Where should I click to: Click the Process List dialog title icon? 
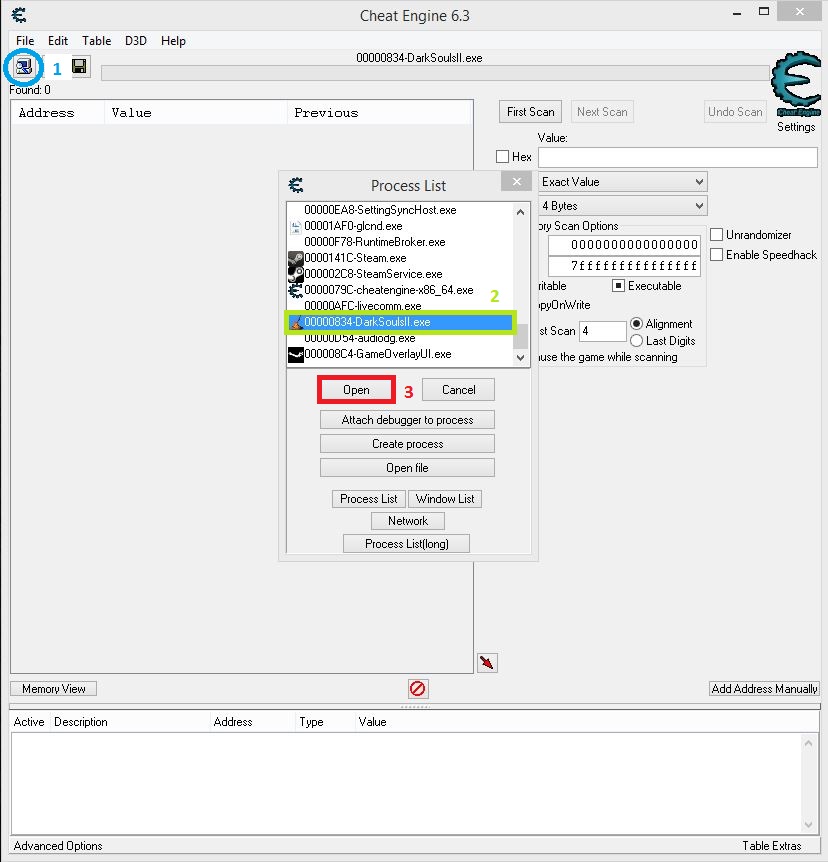296,185
